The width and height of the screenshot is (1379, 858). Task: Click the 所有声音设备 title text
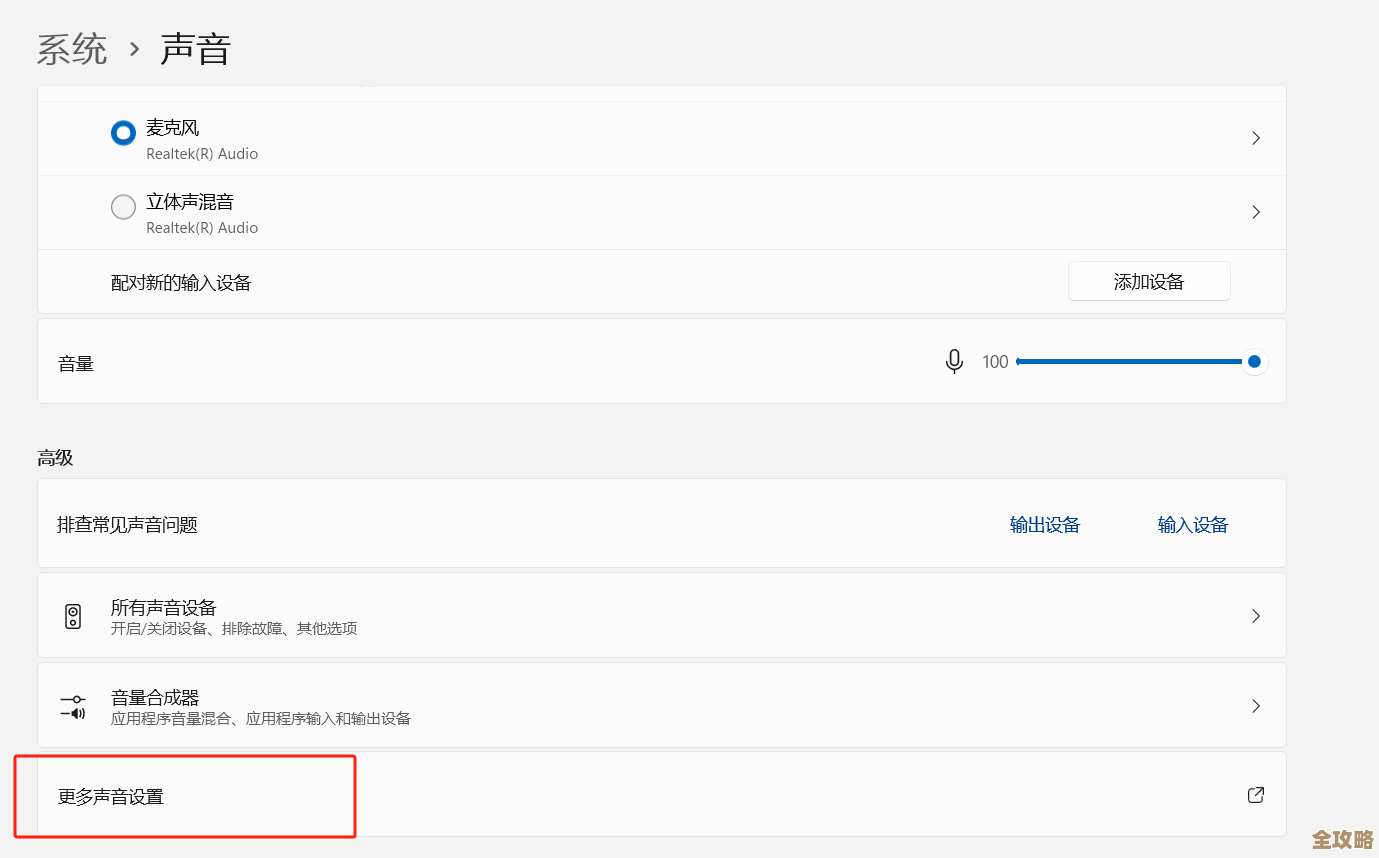point(164,607)
